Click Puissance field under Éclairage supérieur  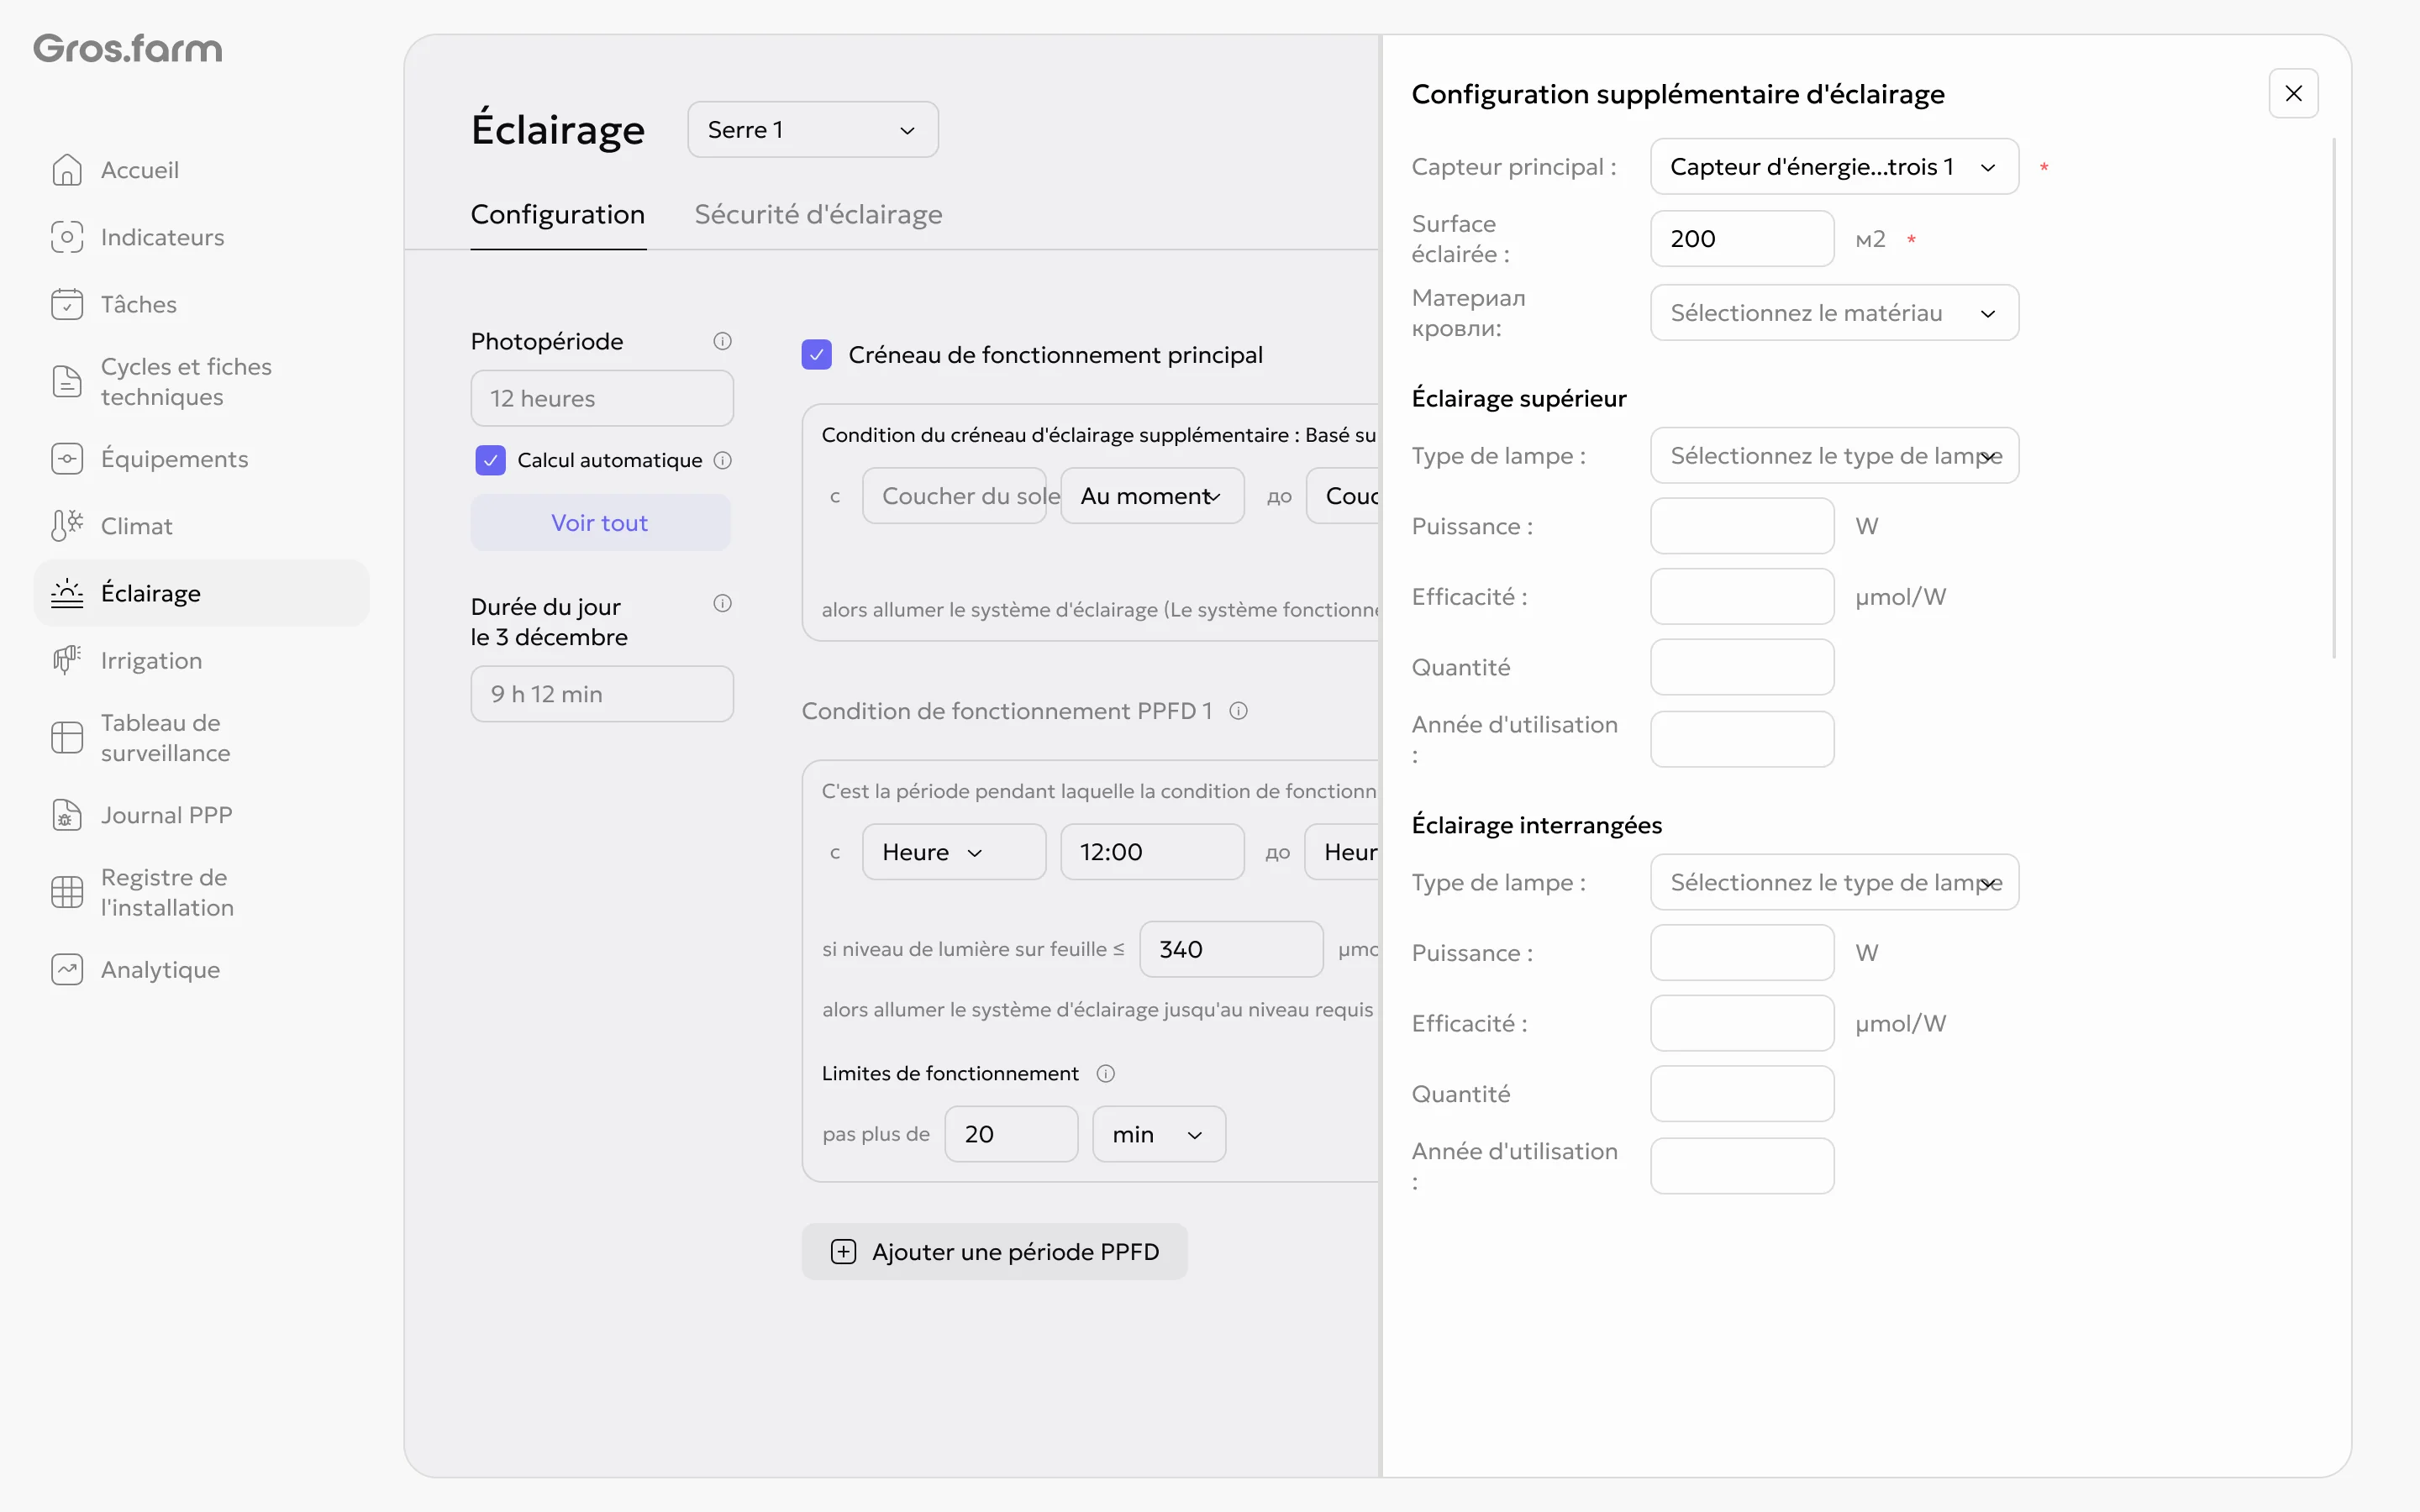coord(1742,526)
